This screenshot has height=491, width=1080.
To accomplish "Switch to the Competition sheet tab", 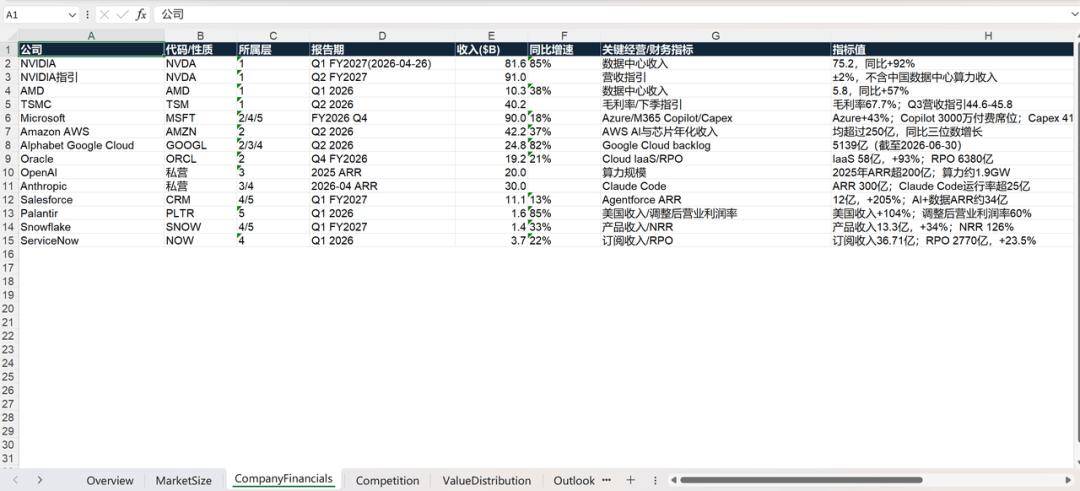I will point(387,481).
